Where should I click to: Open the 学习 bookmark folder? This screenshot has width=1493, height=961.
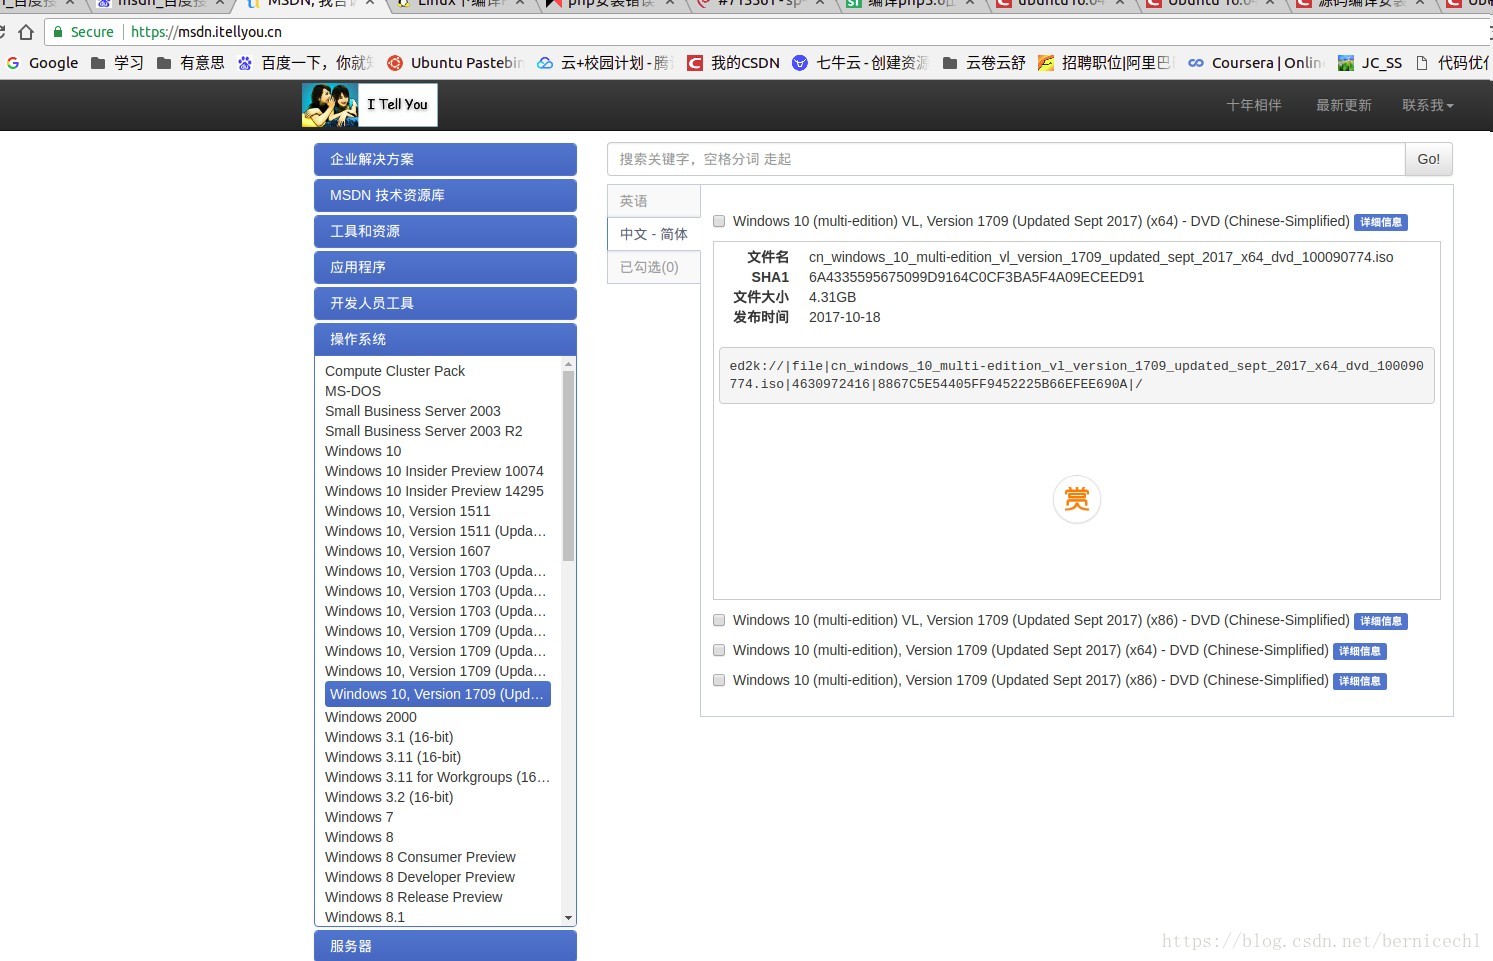coord(117,63)
